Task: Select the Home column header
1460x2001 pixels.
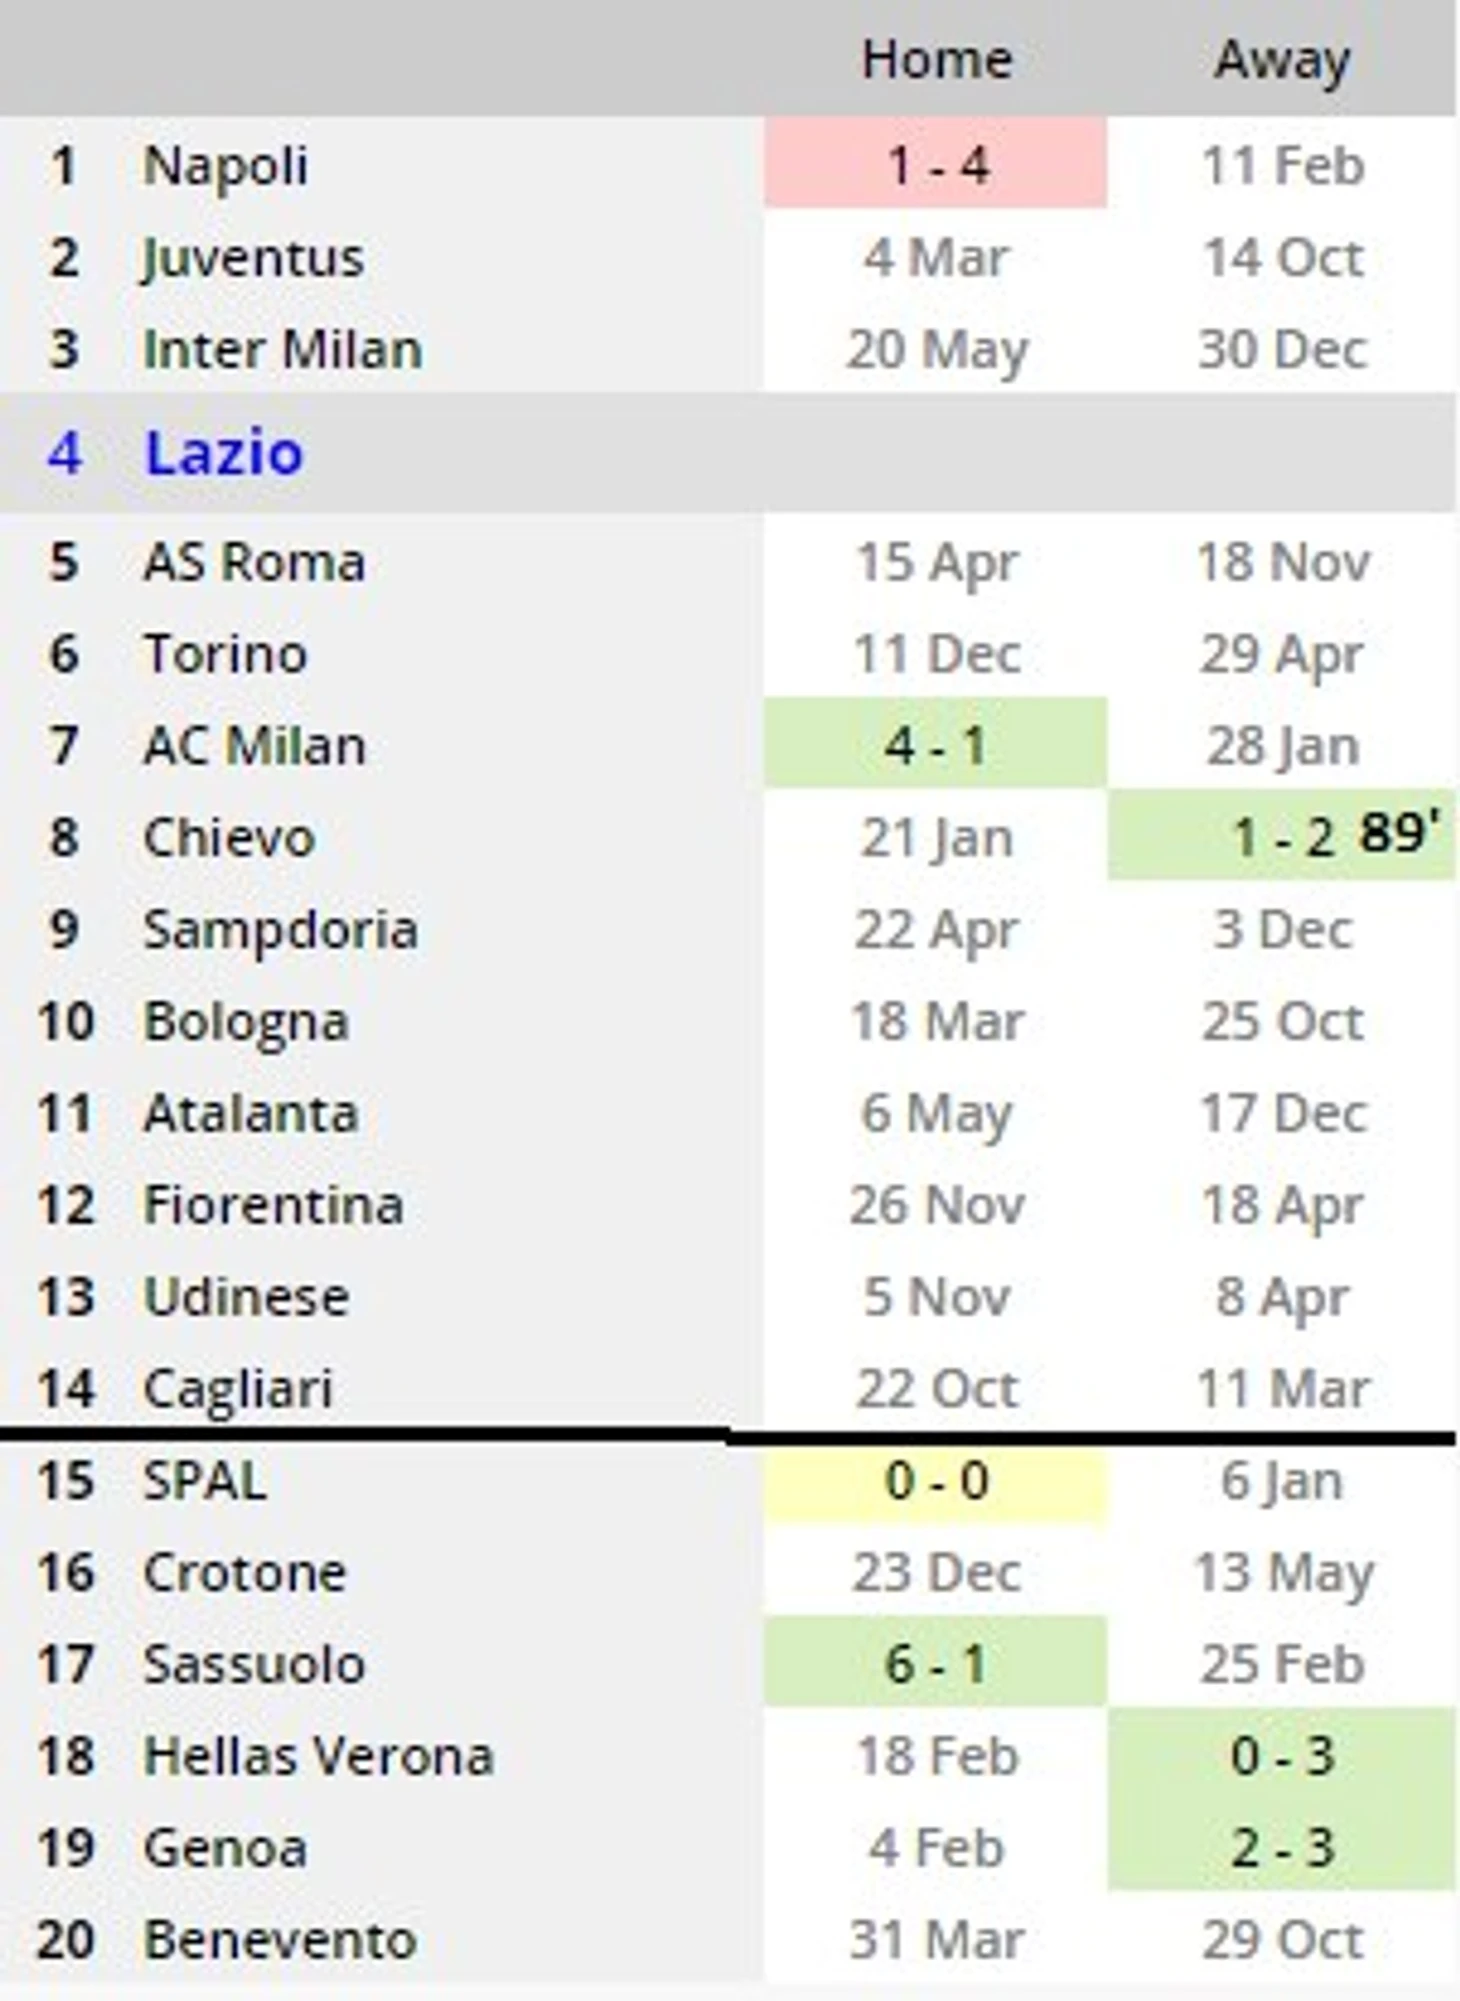Action: [937, 59]
